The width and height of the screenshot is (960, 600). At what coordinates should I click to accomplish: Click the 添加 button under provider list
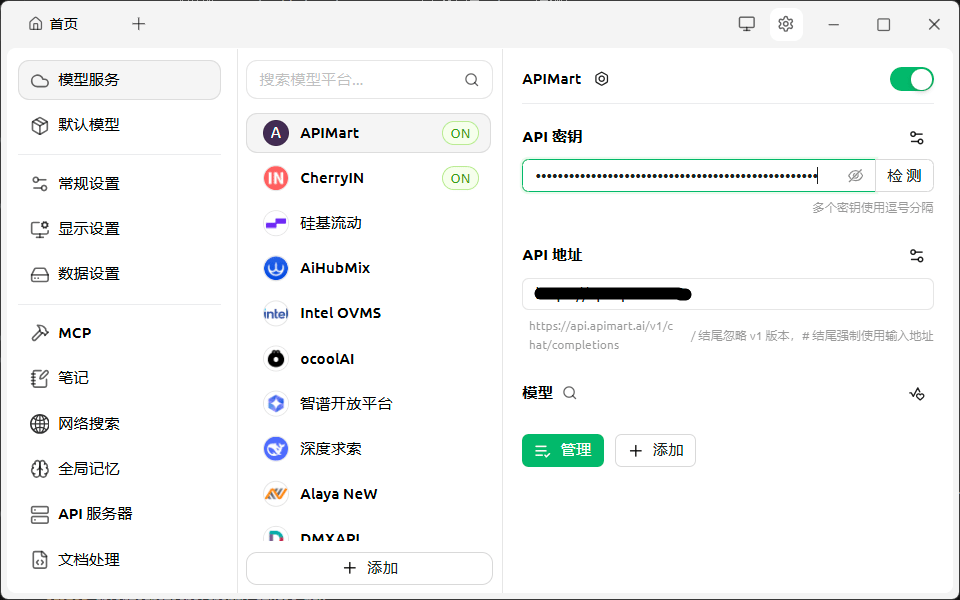(x=369, y=568)
